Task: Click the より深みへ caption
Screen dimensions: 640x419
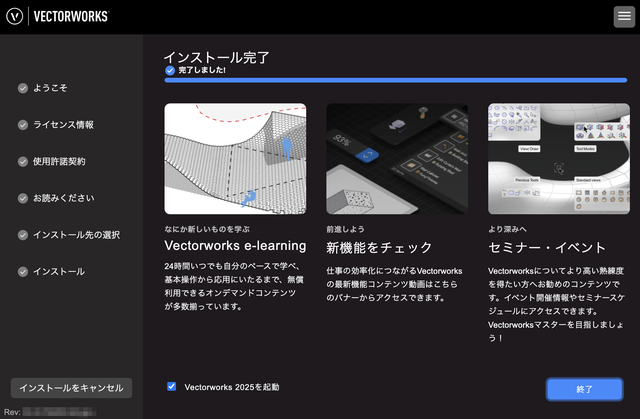Action: pyautogui.click(x=507, y=229)
